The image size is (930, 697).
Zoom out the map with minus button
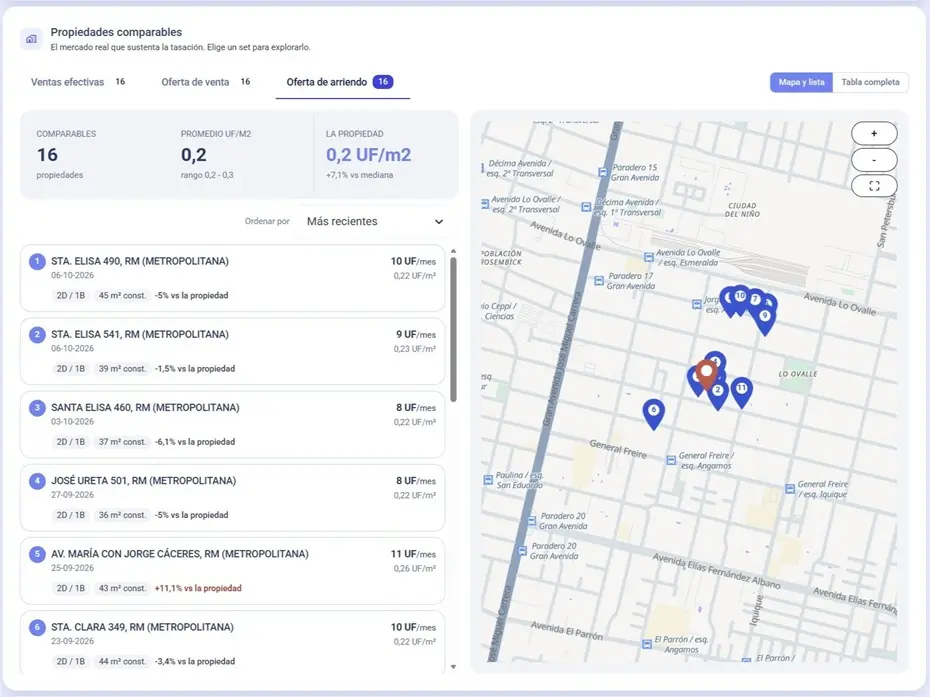[x=874, y=160]
